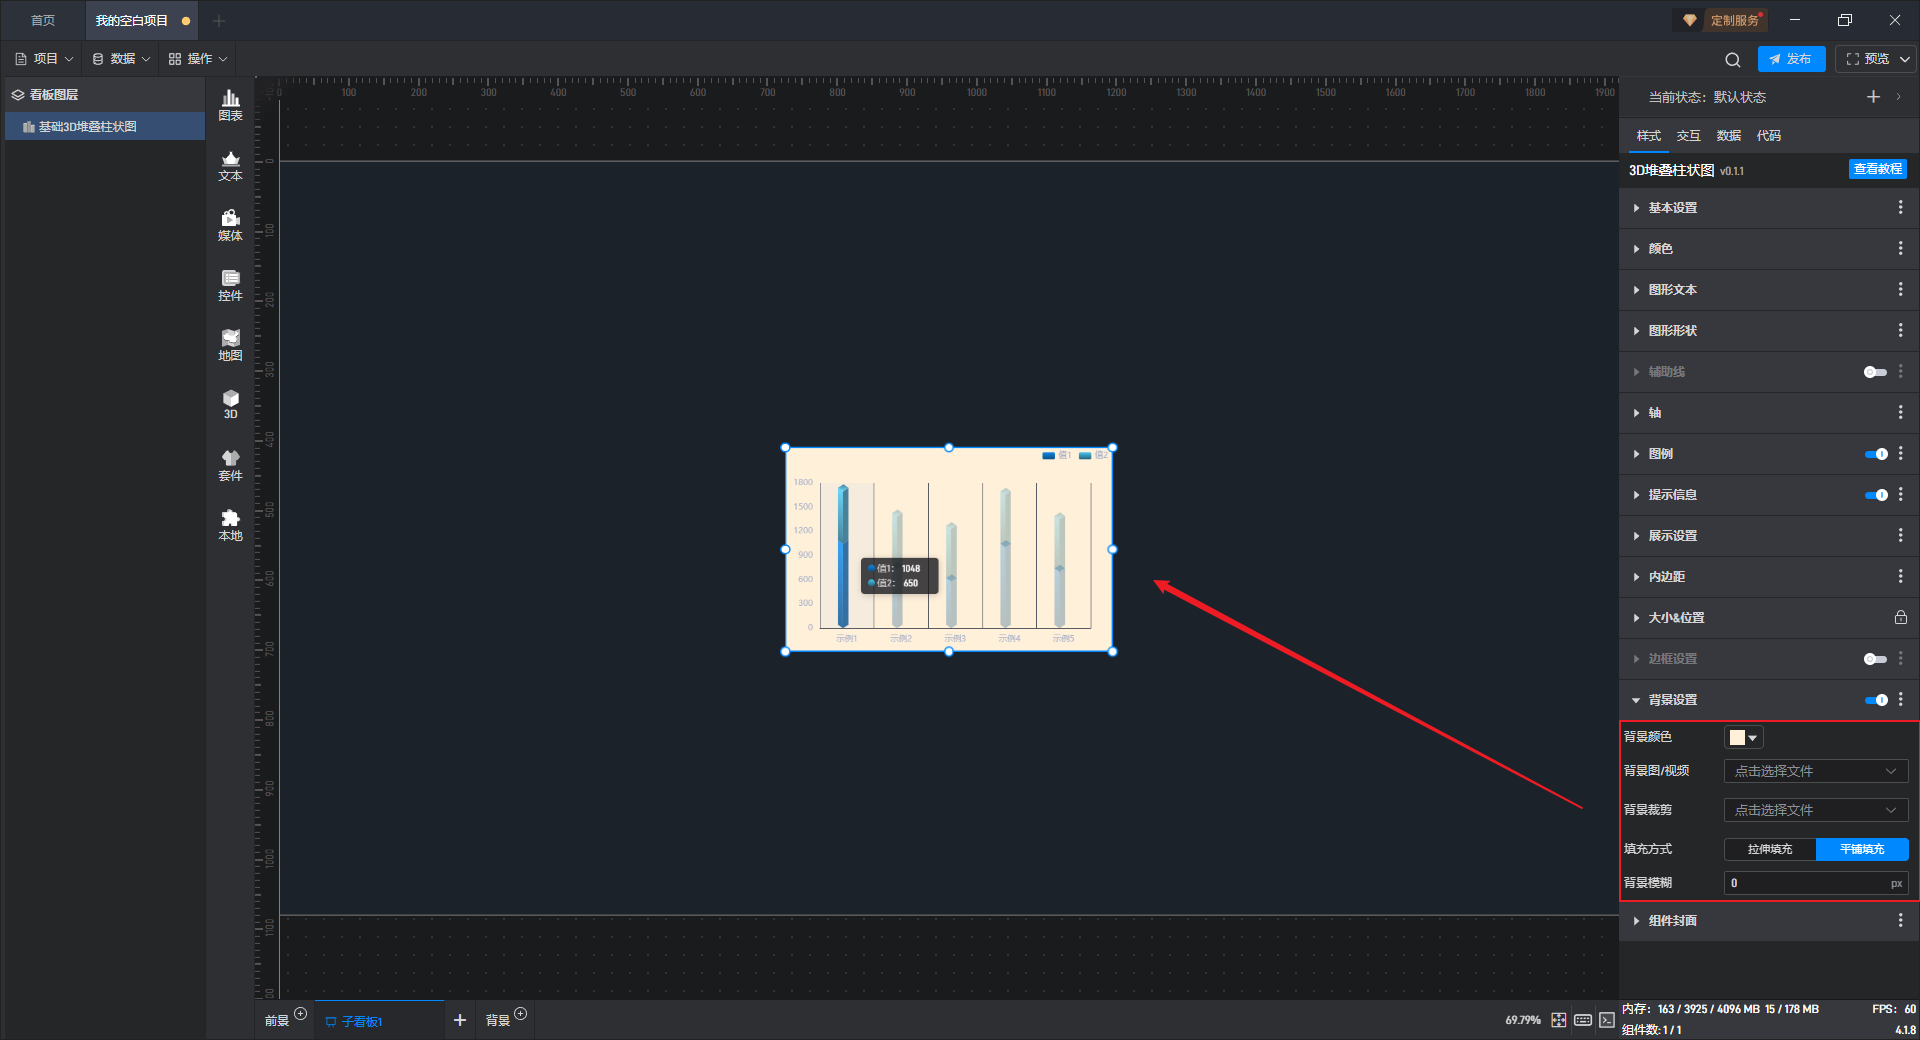Open the 文本 (text) component library

point(230,165)
